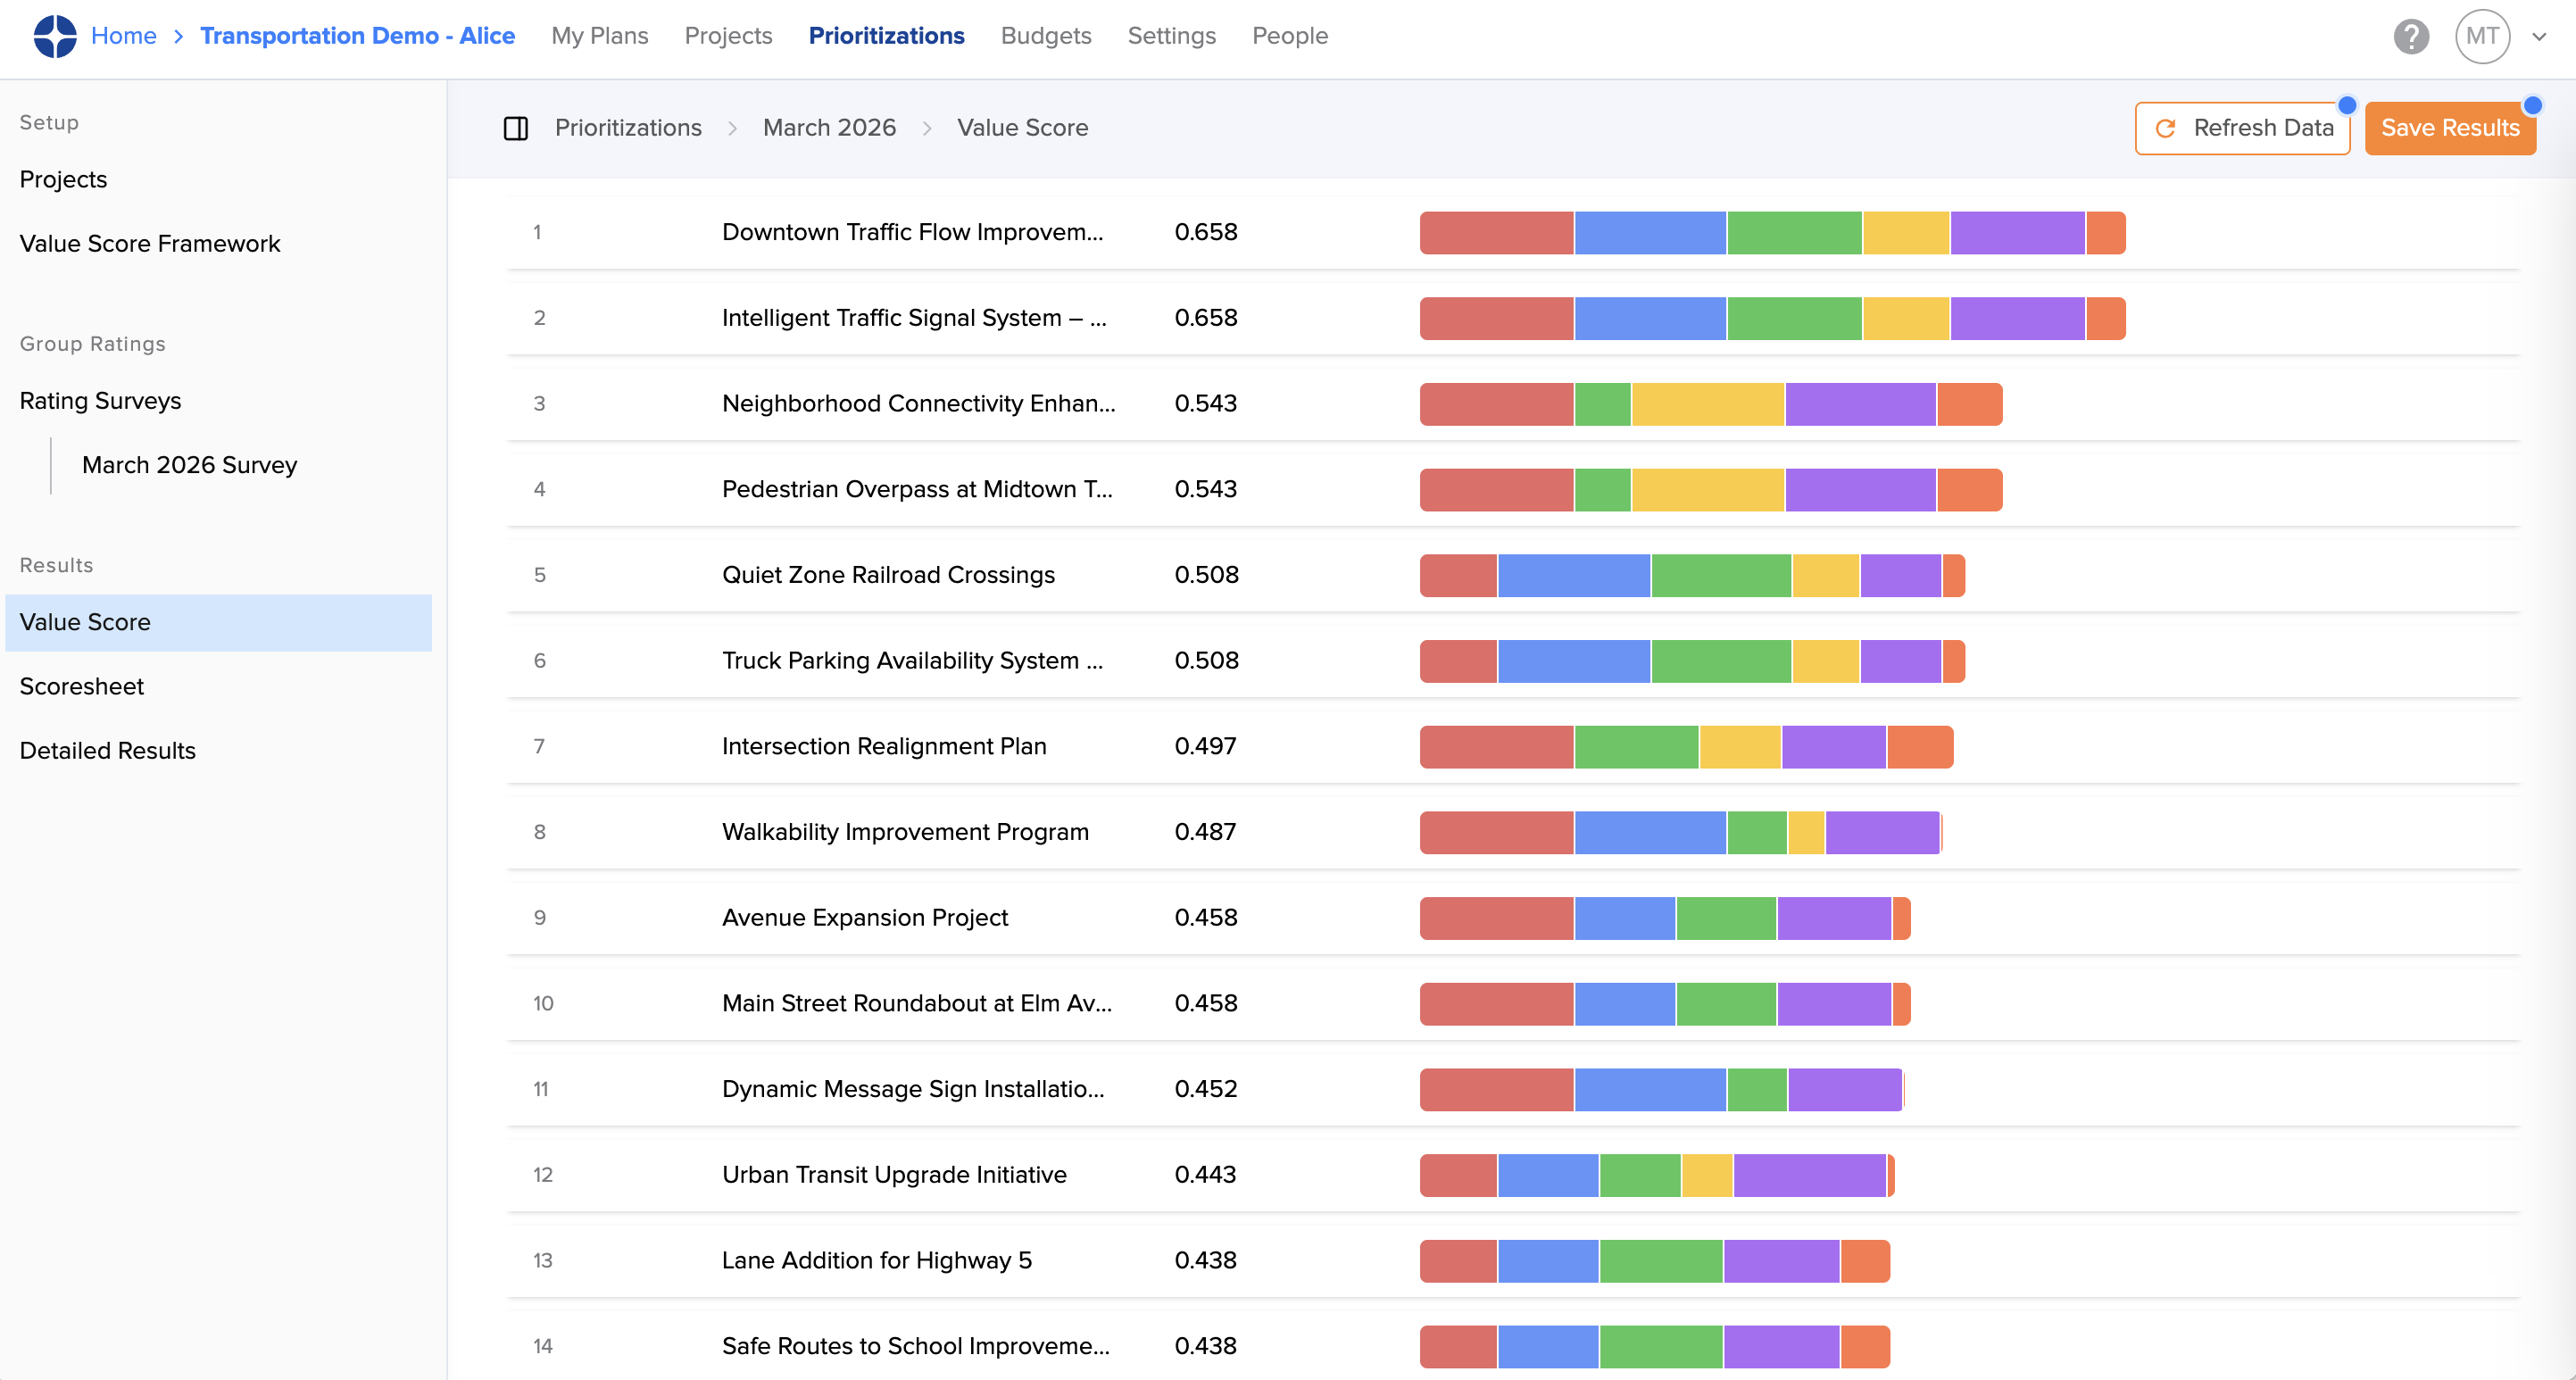Click purple segment of Urban Transit Upgrade bar

pyautogui.click(x=1809, y=1175)
